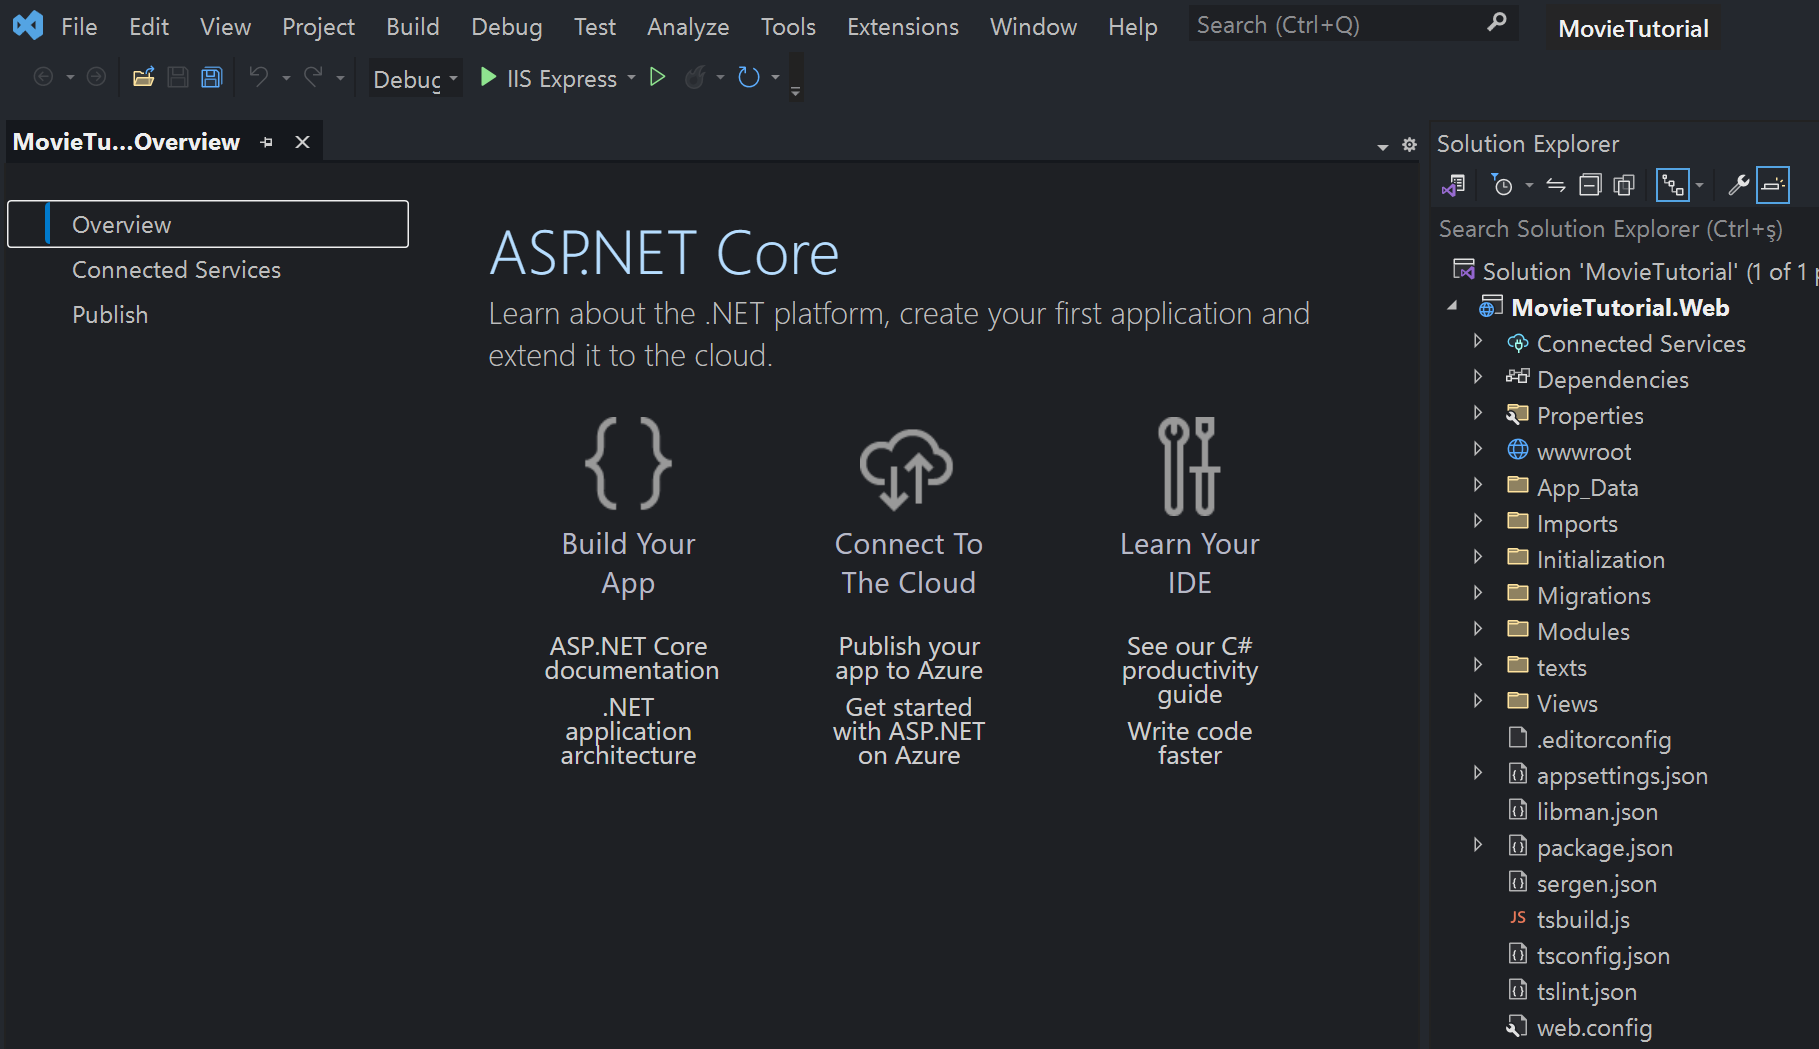Click the Open File icon
The height and width of the screenshot is (1049, 1819).
143,77
